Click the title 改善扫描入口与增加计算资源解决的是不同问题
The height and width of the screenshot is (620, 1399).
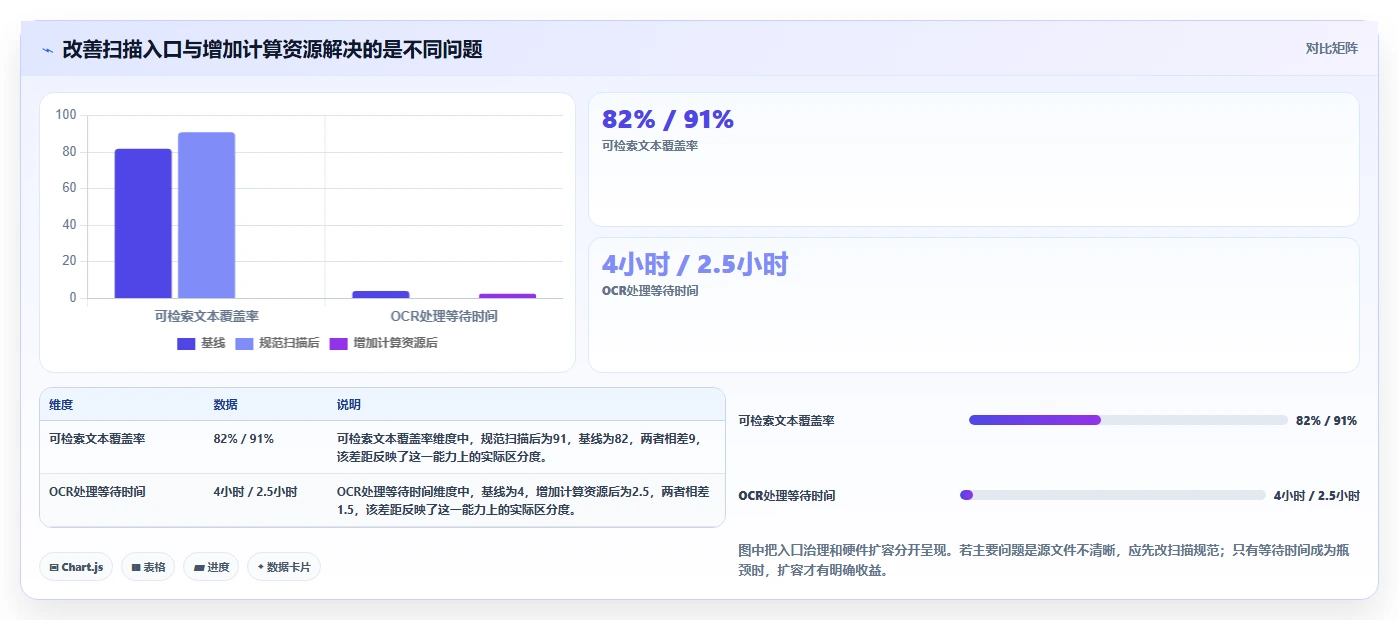[272, 49]
